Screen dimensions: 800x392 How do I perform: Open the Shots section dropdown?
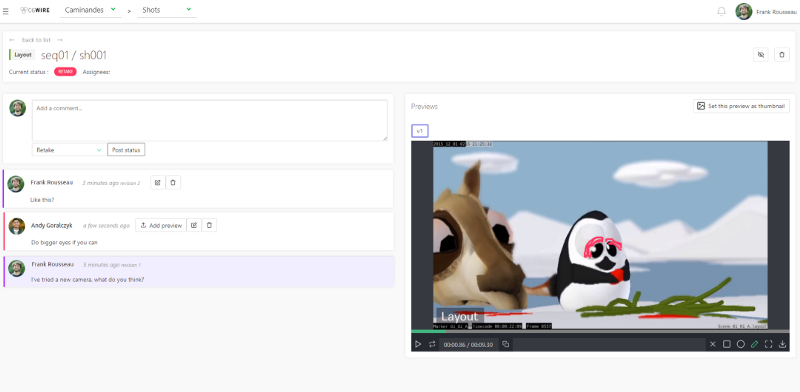167,10
